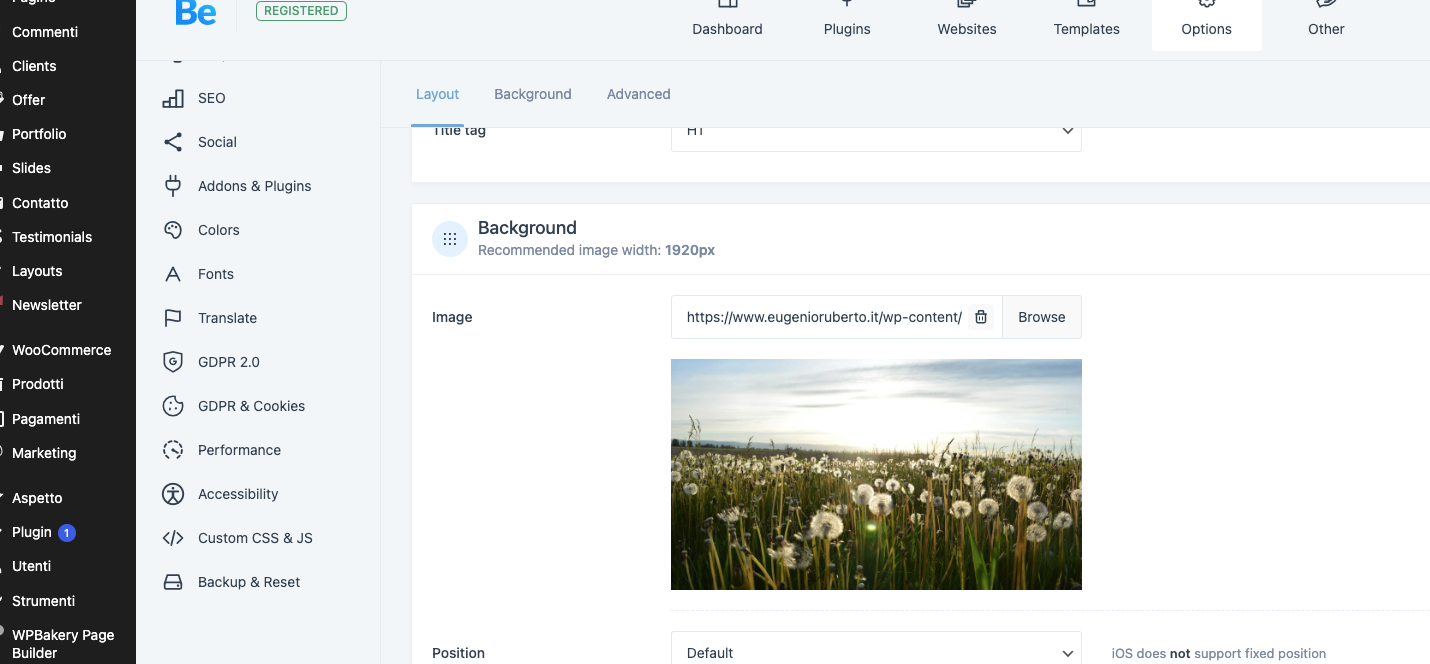1430x664 pixels.
Task: Open Backup & Reset settings
Action: click(248, 582)
